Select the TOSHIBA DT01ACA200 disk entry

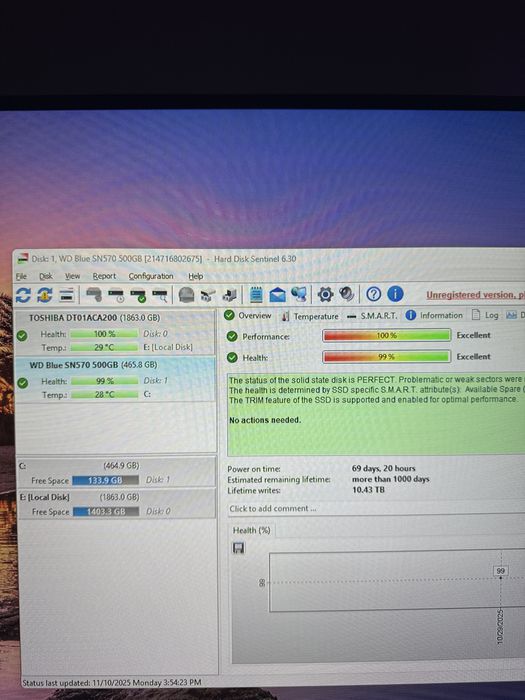pos(115,332)
